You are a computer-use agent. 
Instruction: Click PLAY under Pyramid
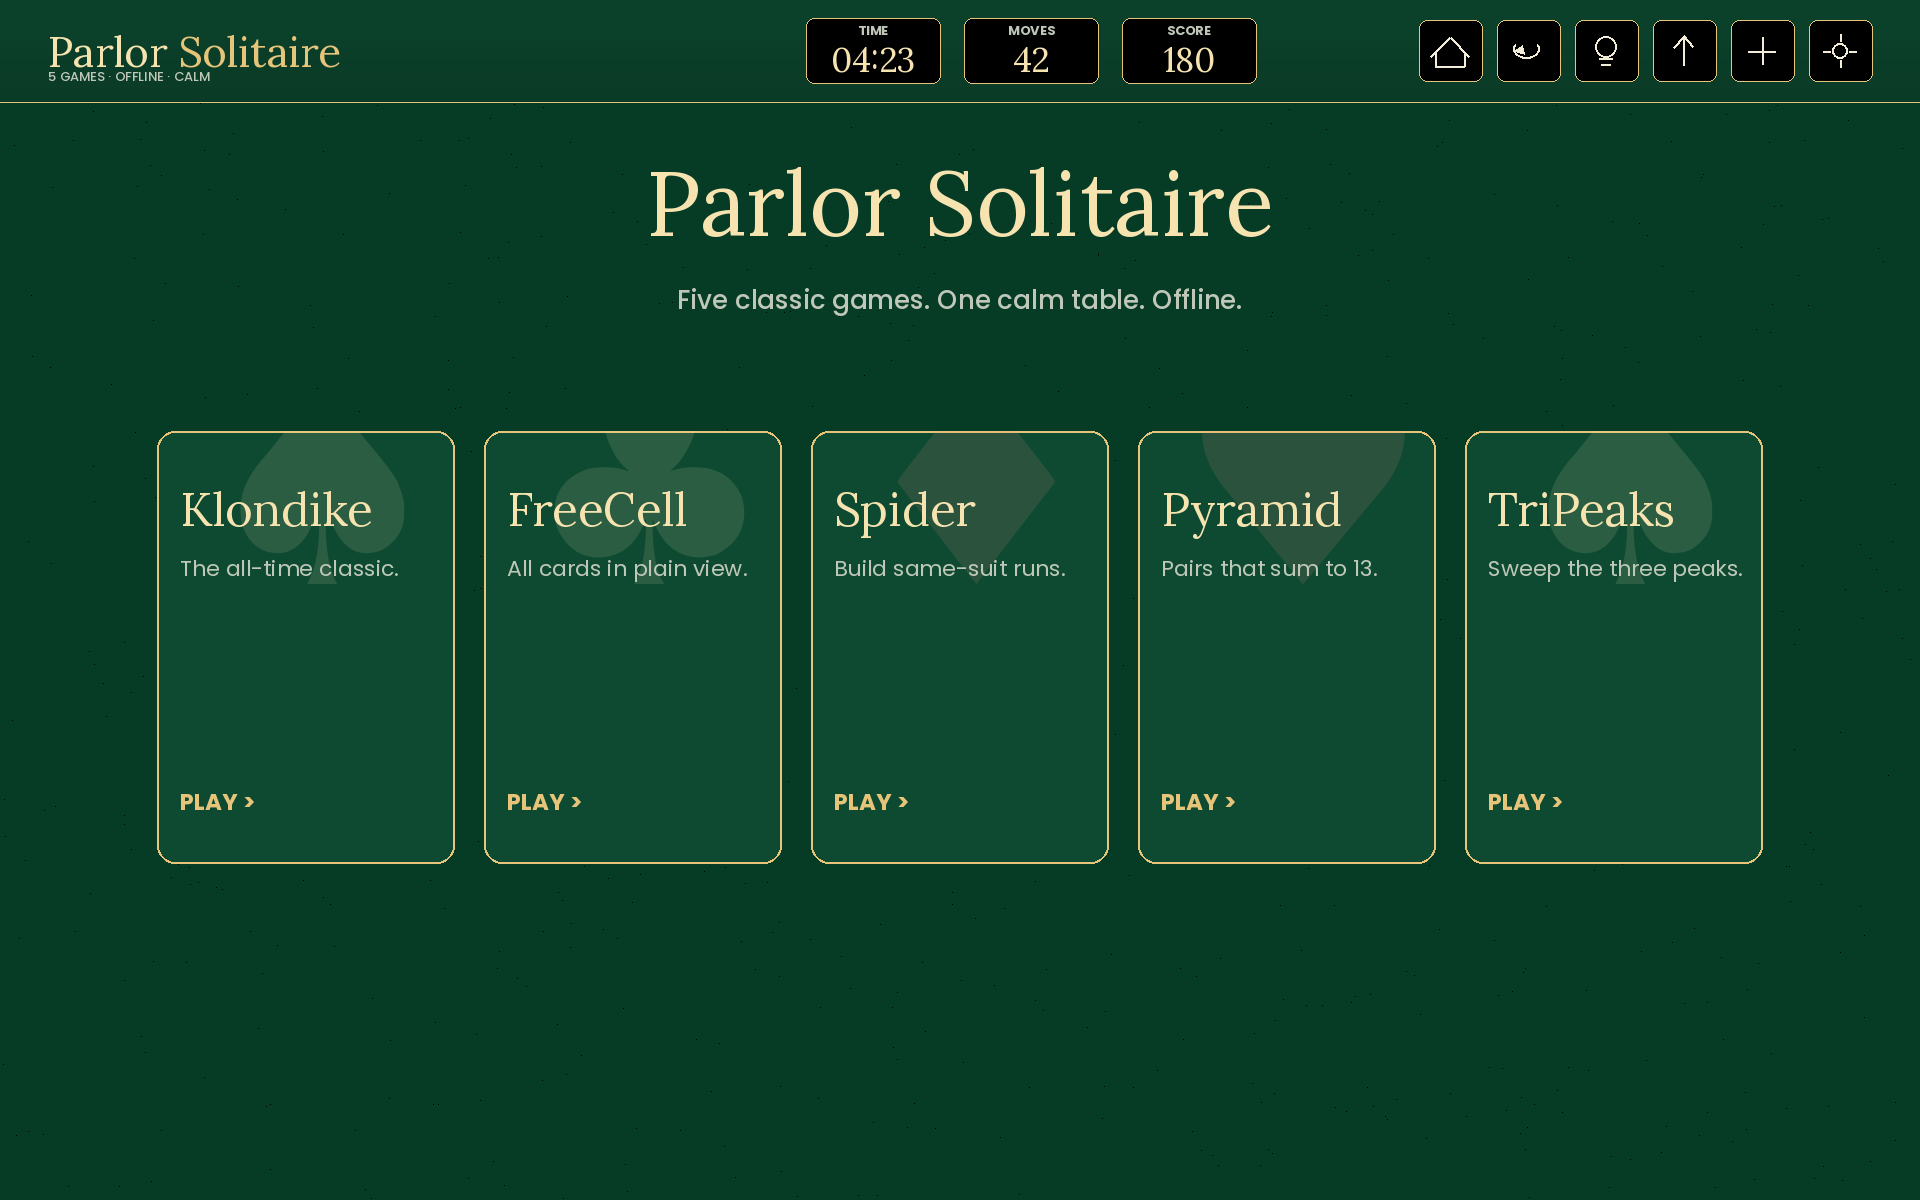tap(1198, 802)
